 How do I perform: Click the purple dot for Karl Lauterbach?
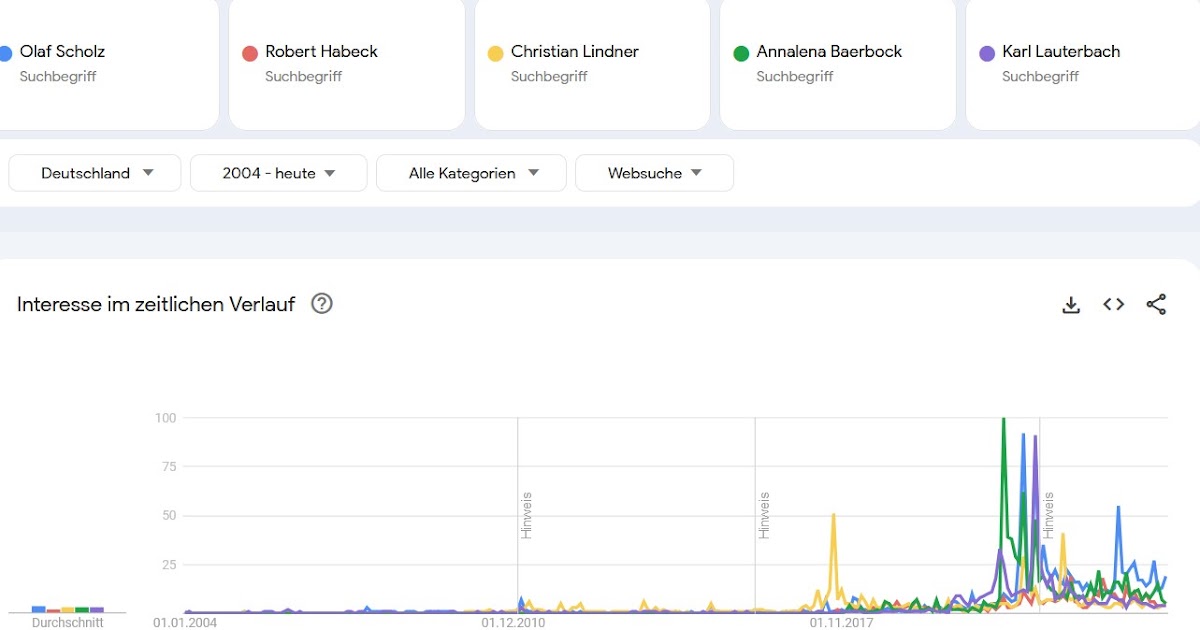pyautogui.click(x=987, y=53)
